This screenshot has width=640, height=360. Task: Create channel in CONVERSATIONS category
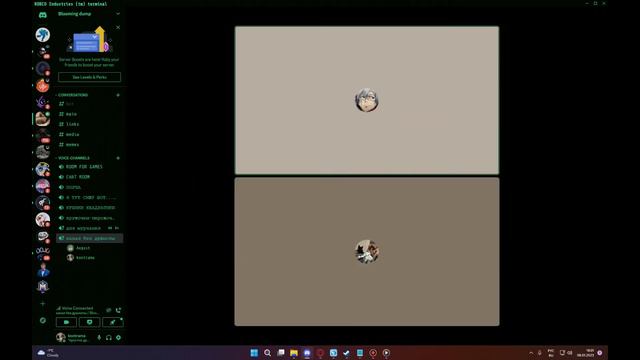(118, 95)
